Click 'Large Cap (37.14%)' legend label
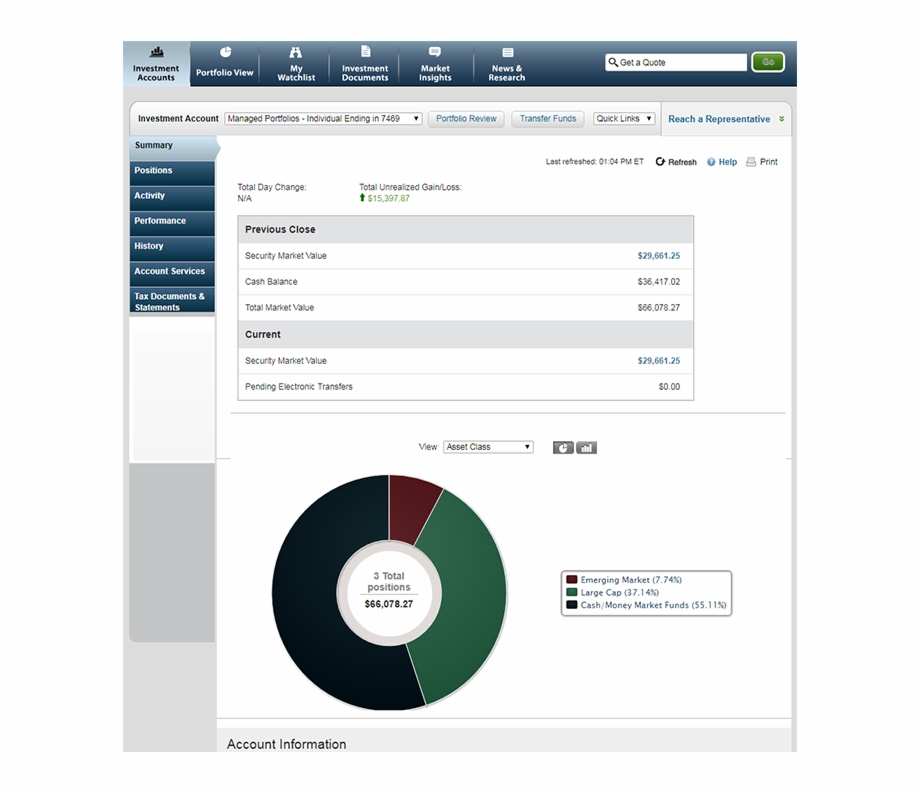Viewport: 920px width, 792px height. point(620,593)
